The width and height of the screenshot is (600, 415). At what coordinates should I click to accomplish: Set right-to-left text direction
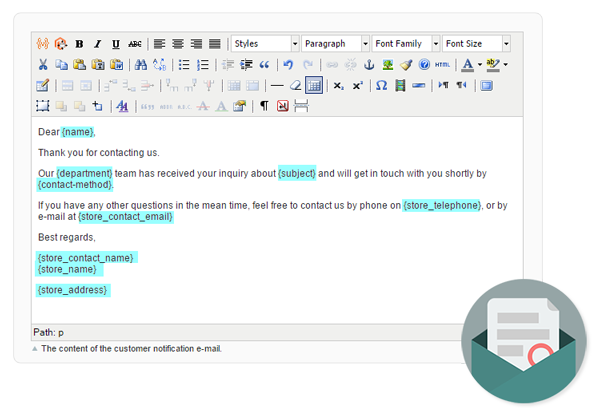(462, 85)
